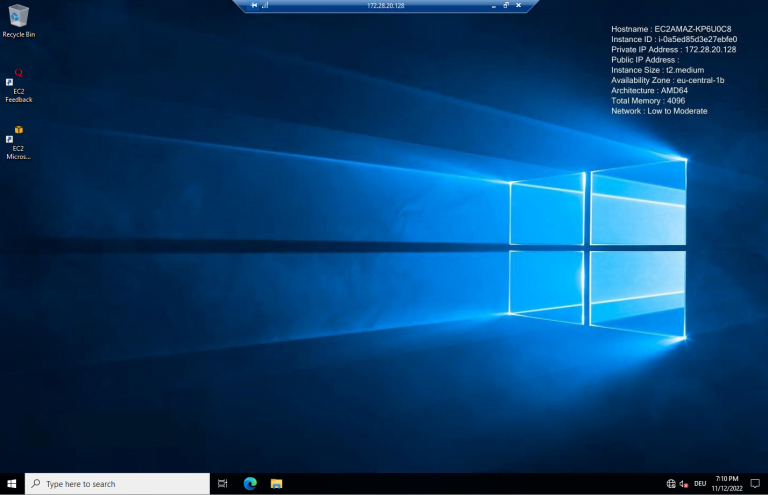Open the speaker volume tray icon
The width and height of the screenshot is (768, 495).
(683, 484)
